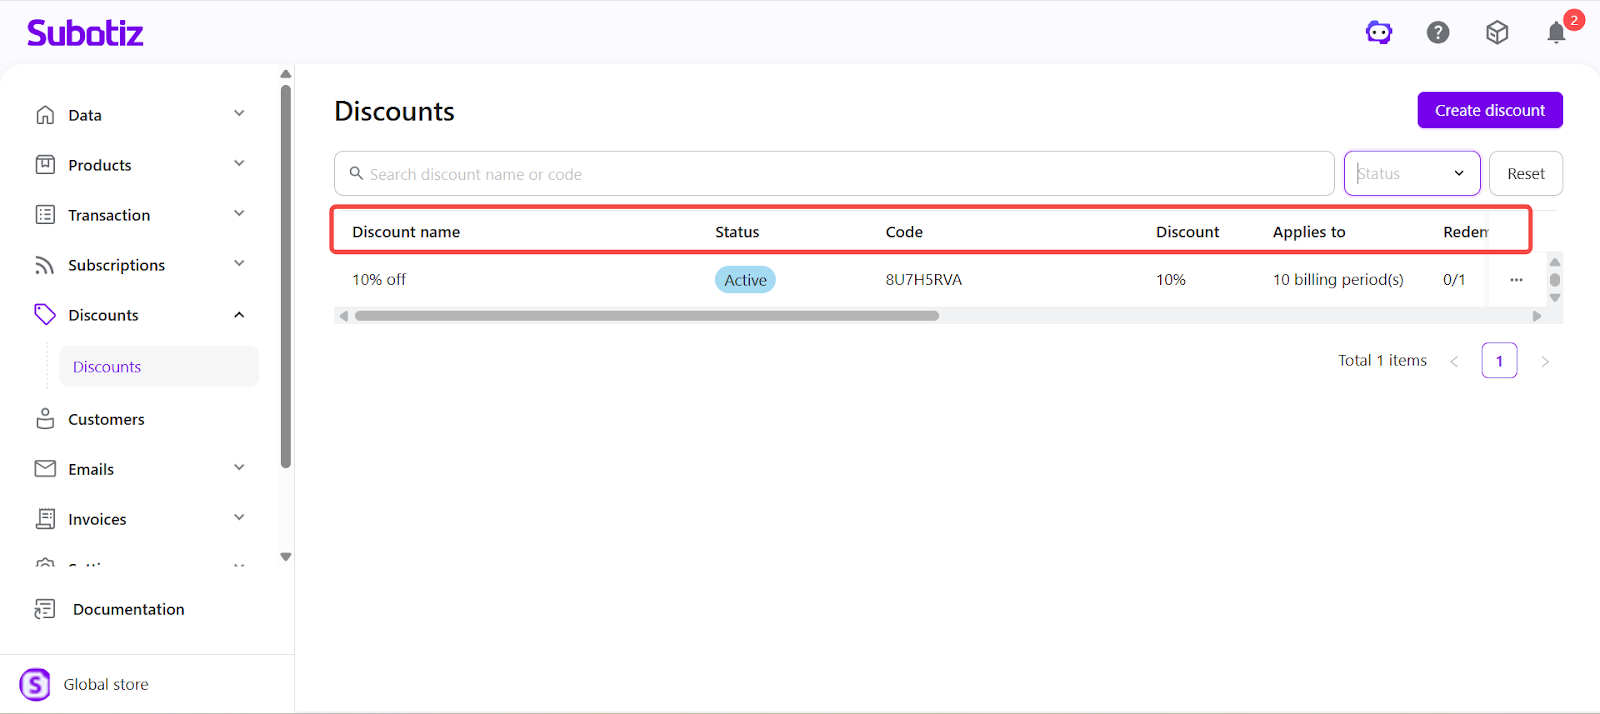Focus the search discount name field
The image size is (1600, 714).
click(840, 174)
